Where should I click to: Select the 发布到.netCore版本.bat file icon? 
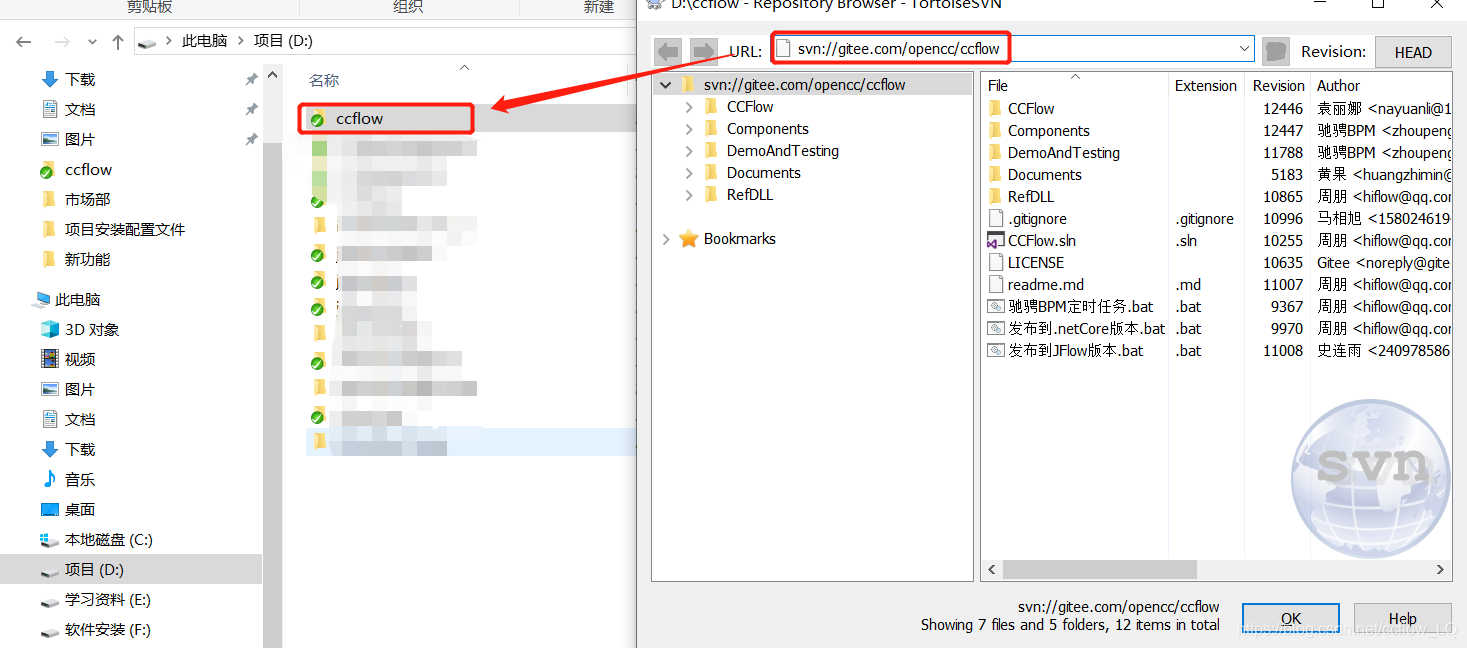tap(995, 329)
